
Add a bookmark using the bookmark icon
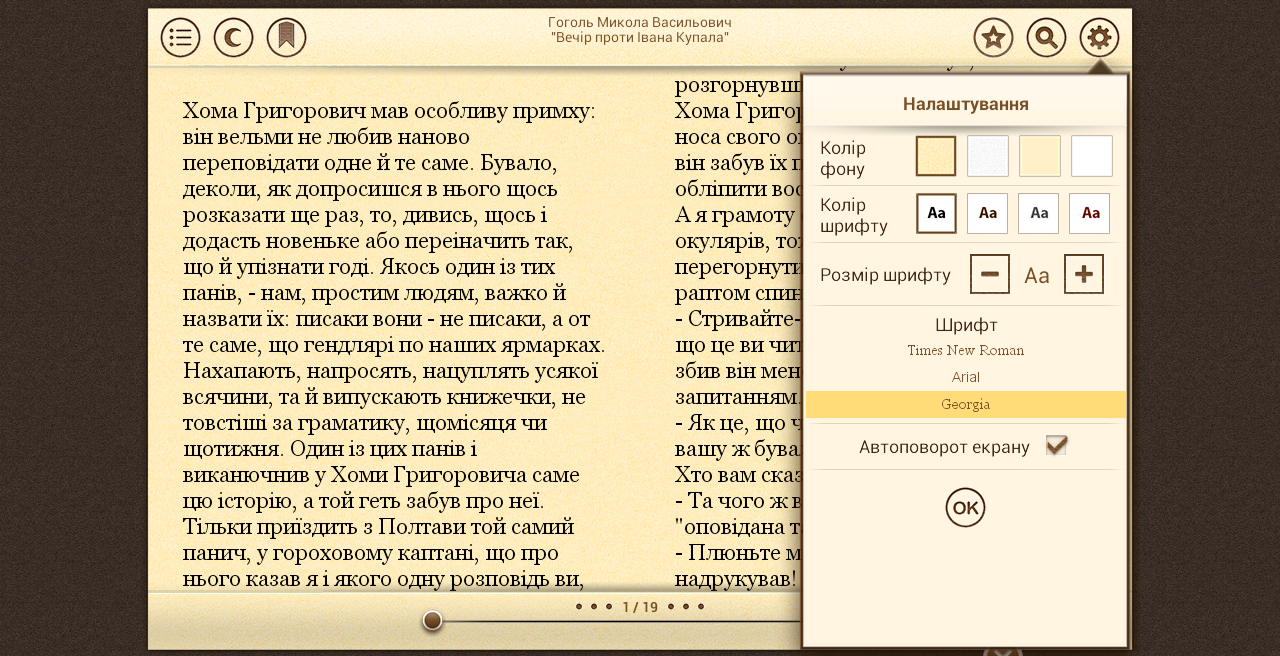click(286, 38)
